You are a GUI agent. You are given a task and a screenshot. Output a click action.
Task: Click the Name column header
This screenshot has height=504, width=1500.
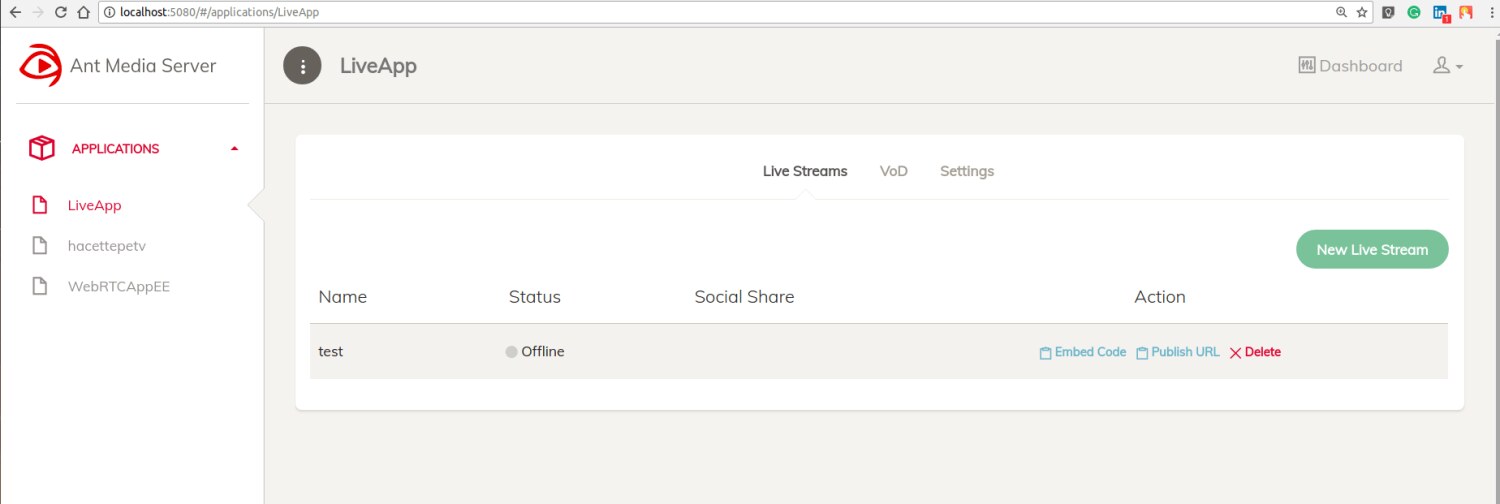(342, 297)
